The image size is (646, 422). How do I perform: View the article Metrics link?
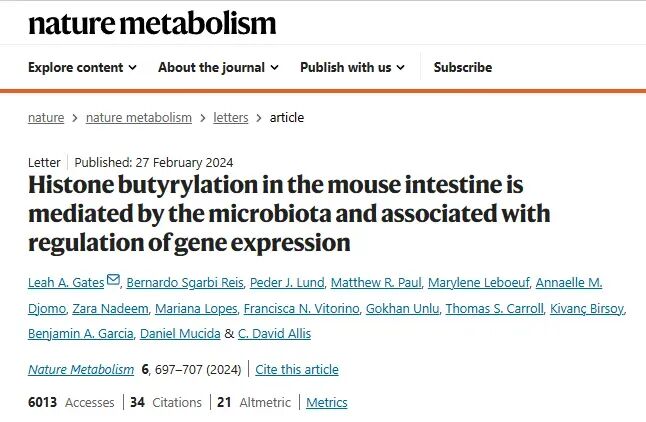tap(327, 402)
